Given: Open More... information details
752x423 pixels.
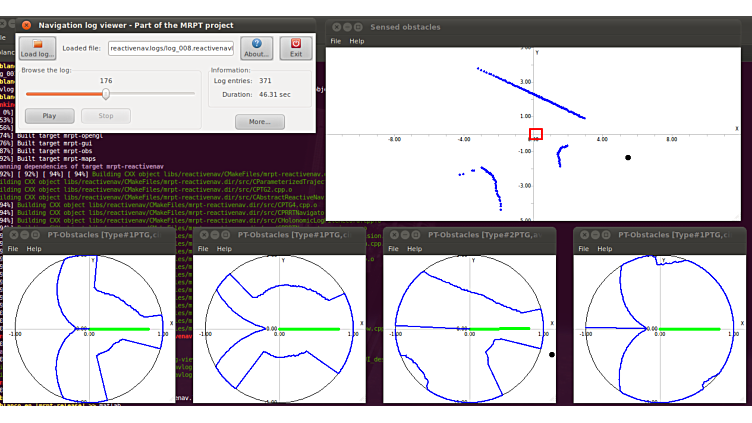Looking at the screenshot, I should tap(260, 122).
